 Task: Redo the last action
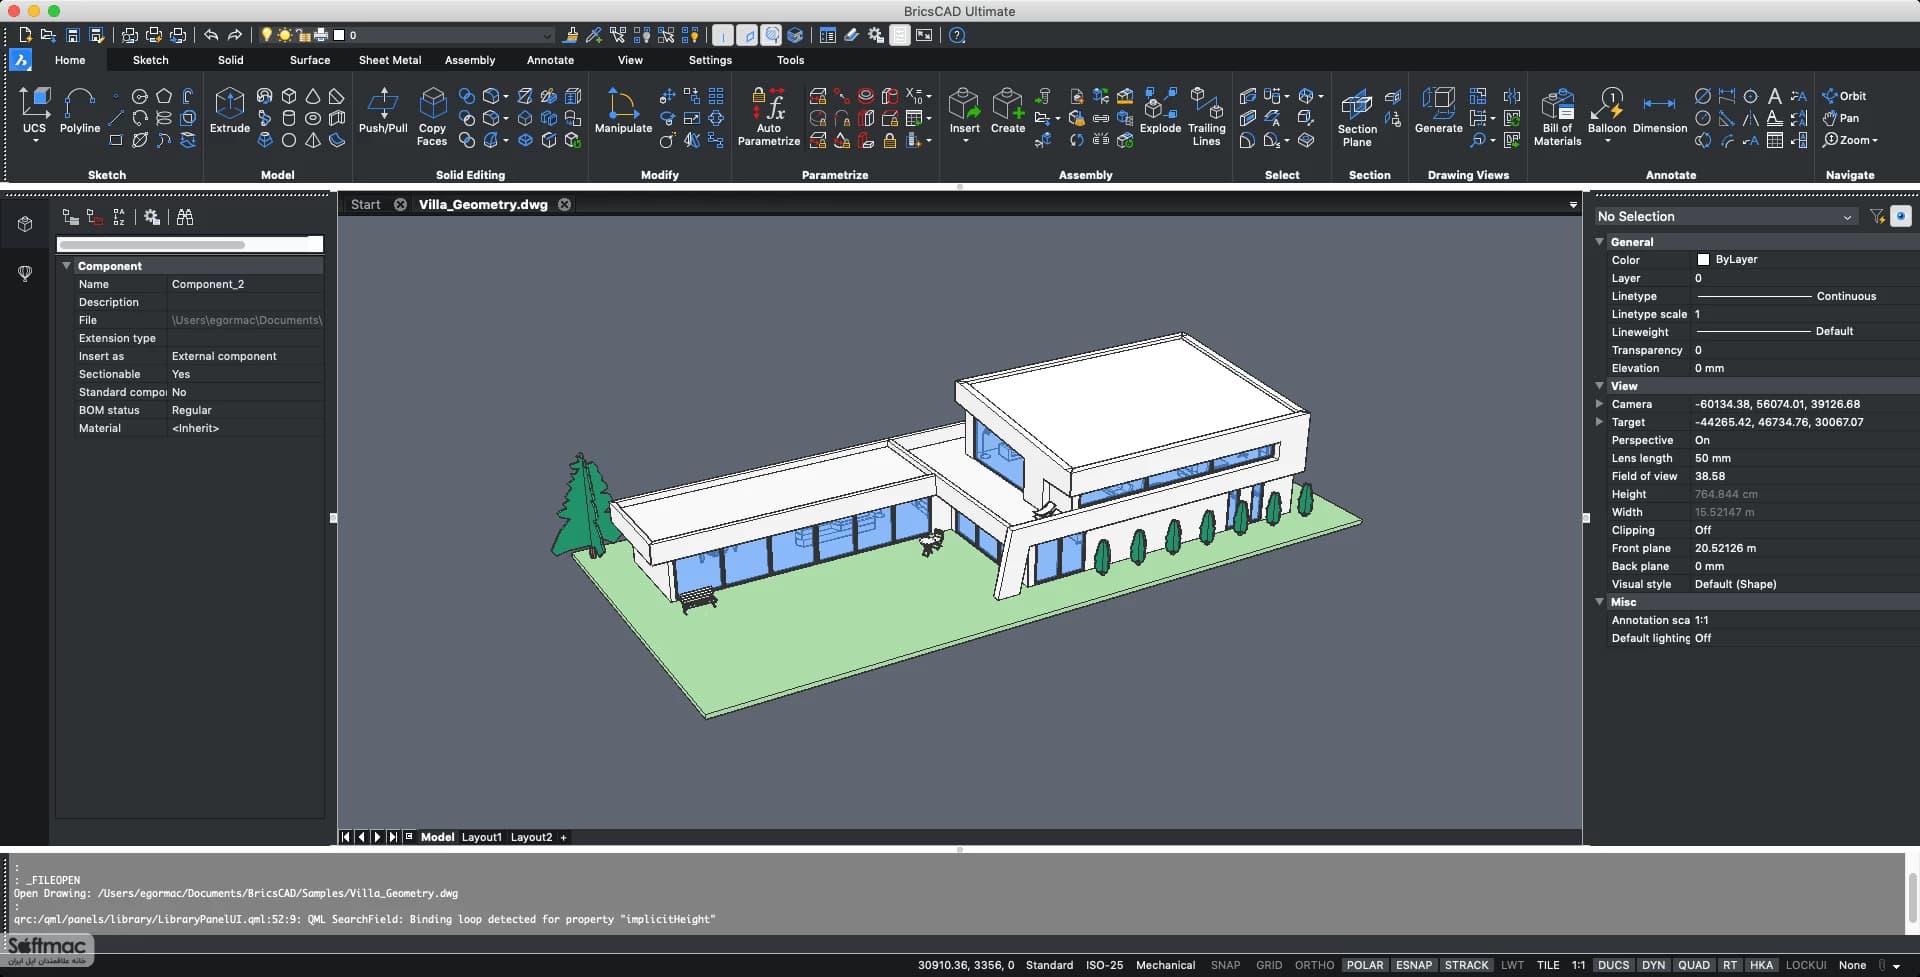pyautogui.click(x=235, y=35)
